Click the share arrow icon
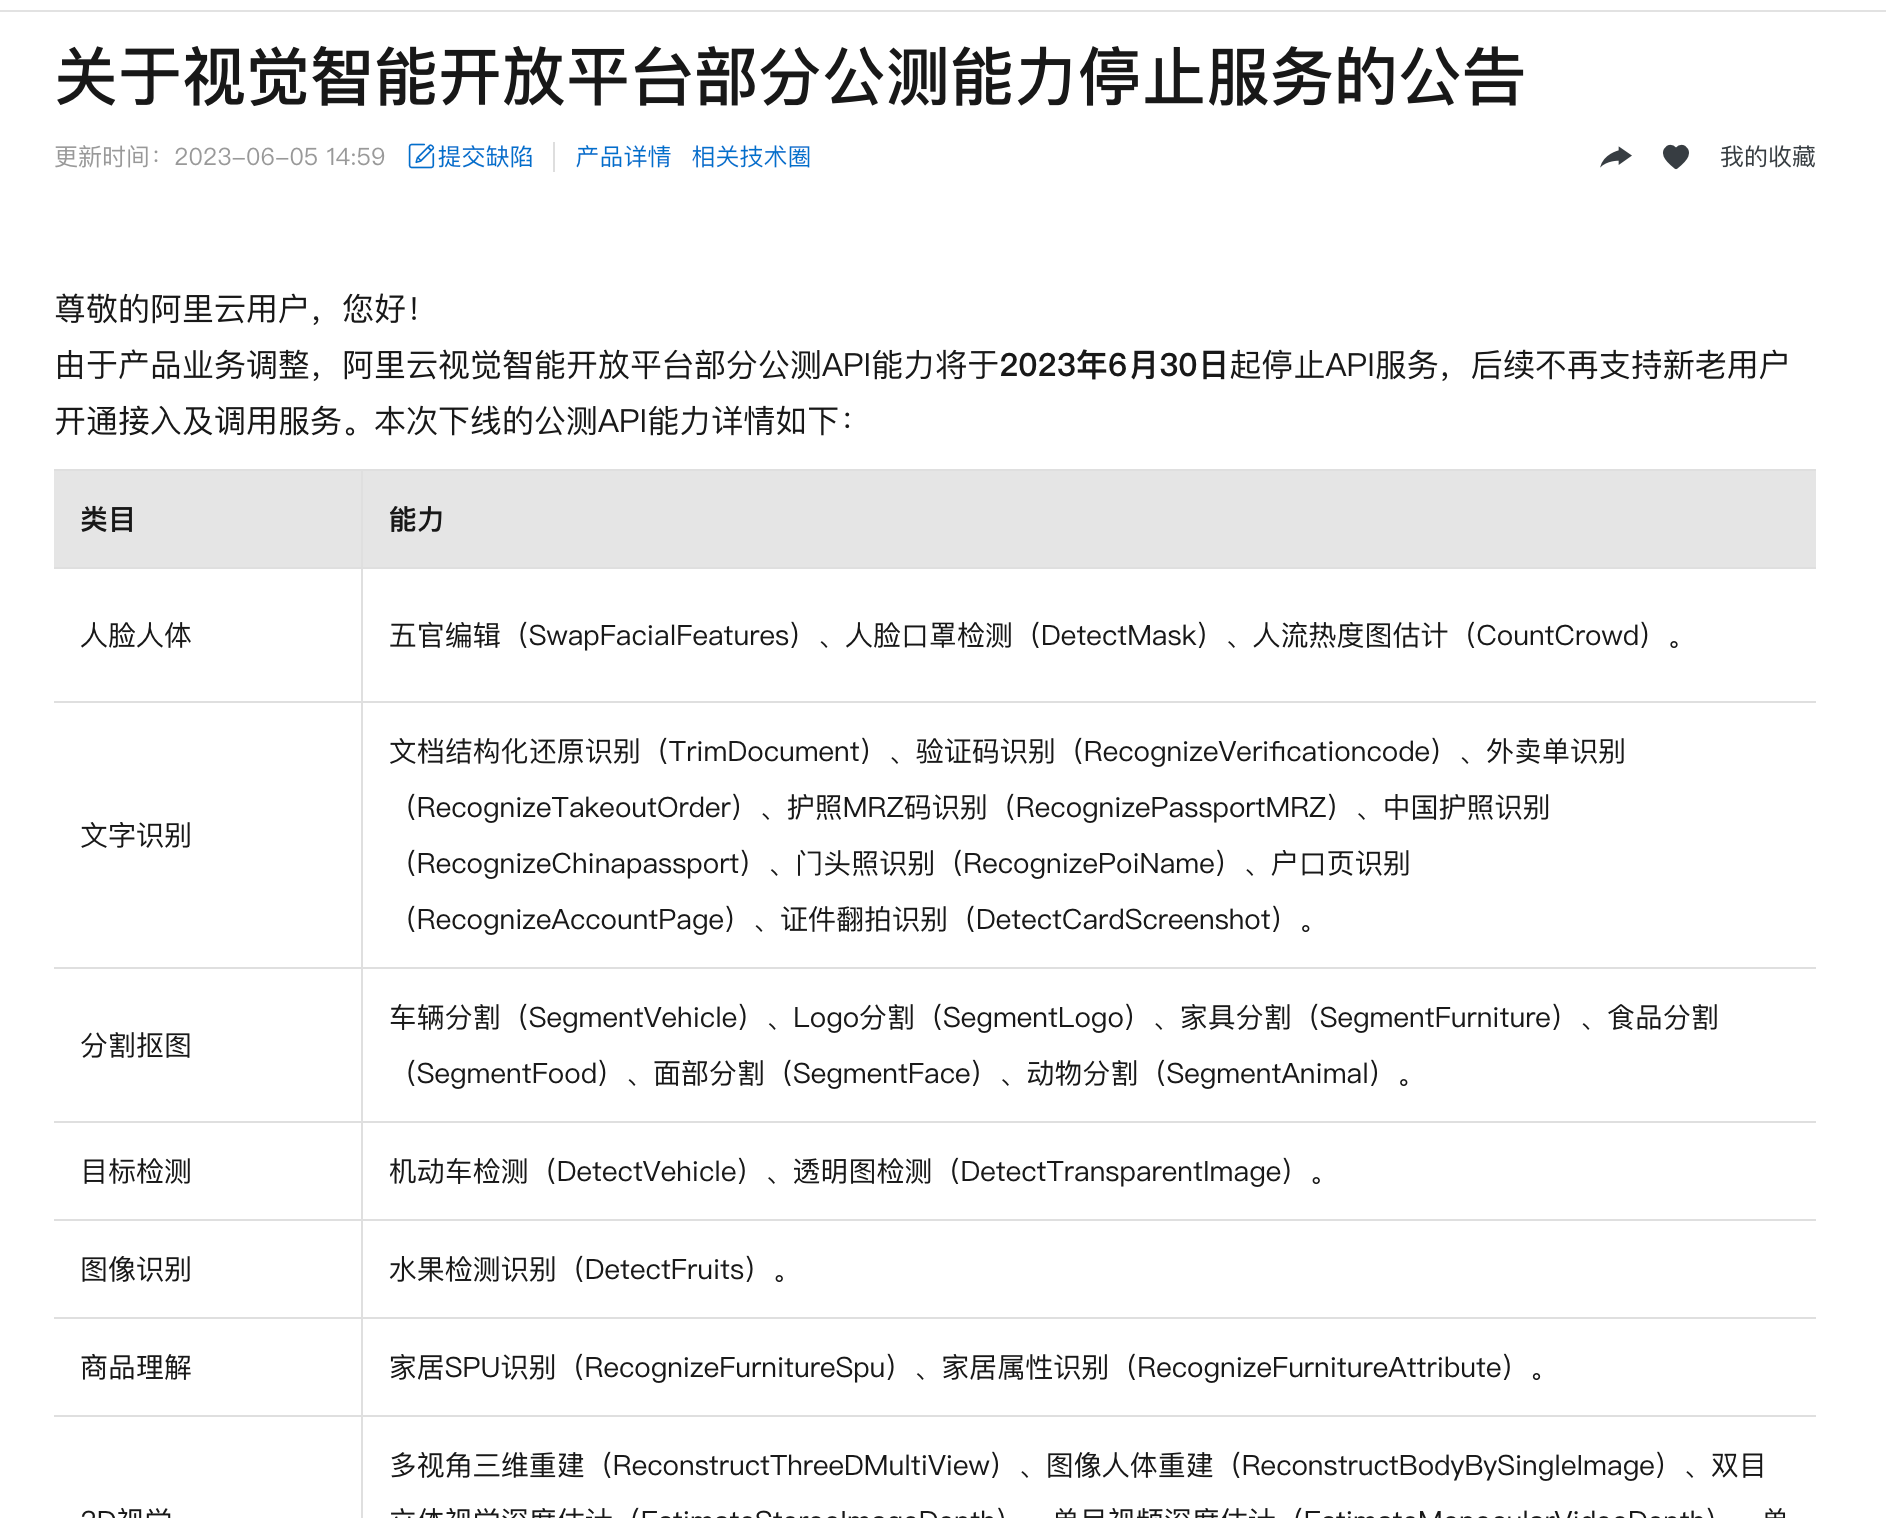 point(1615,157)
